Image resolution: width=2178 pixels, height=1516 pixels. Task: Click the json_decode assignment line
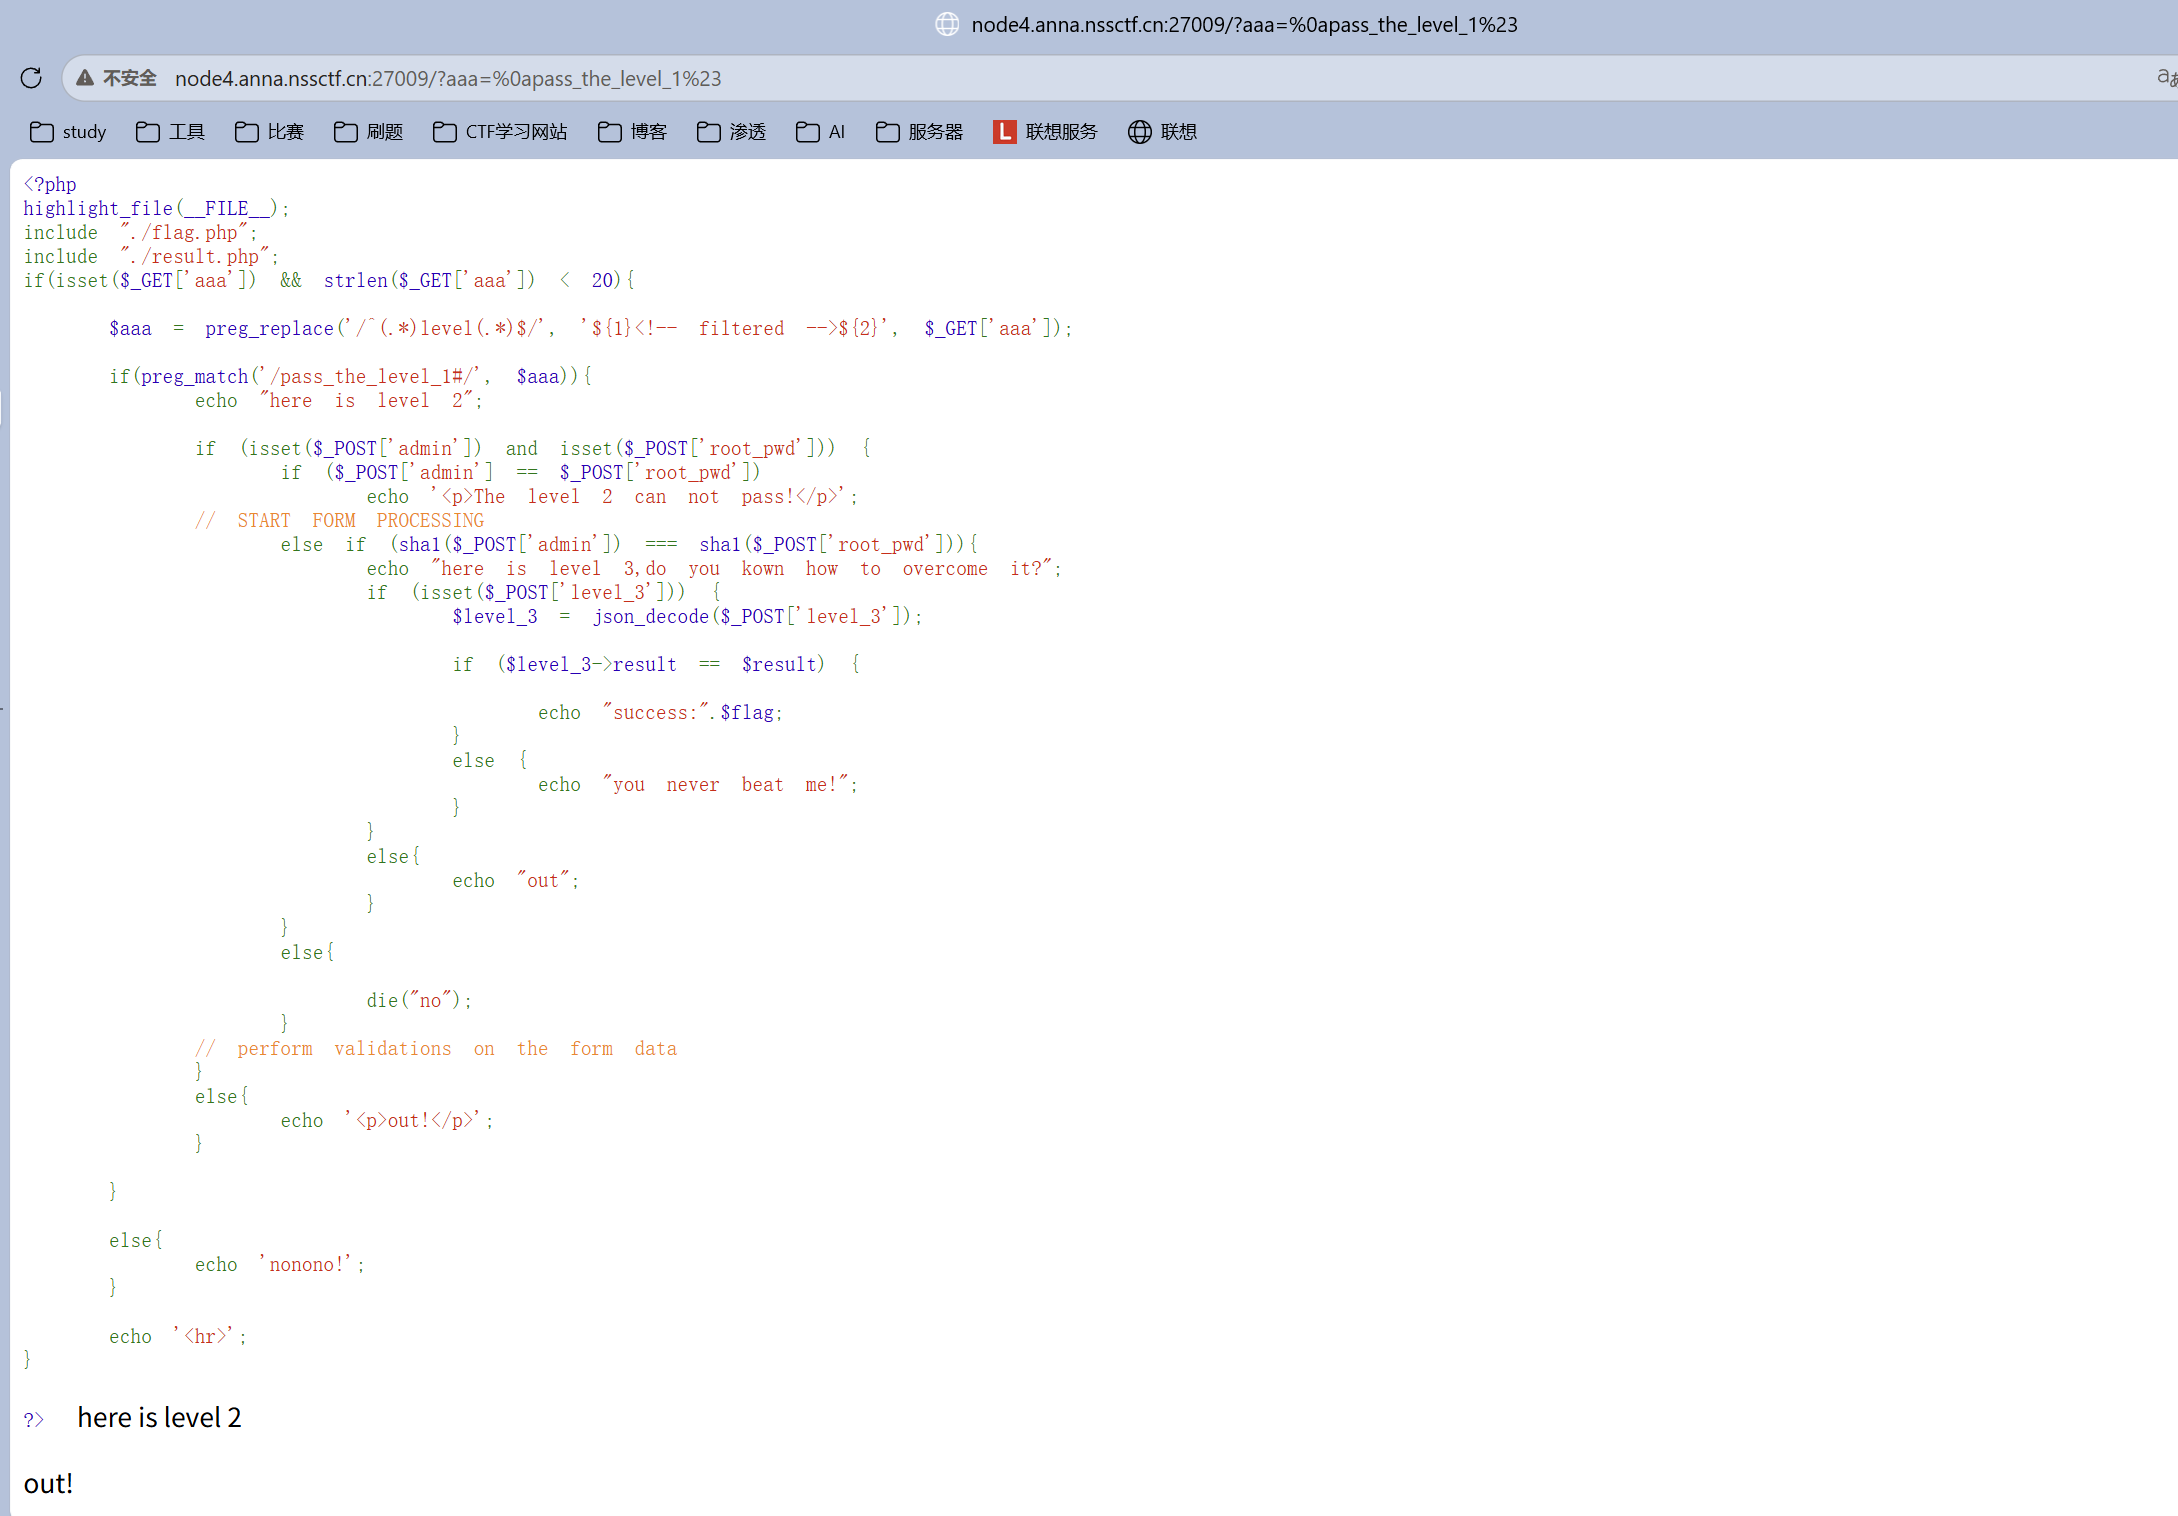[x=687, y=616]
